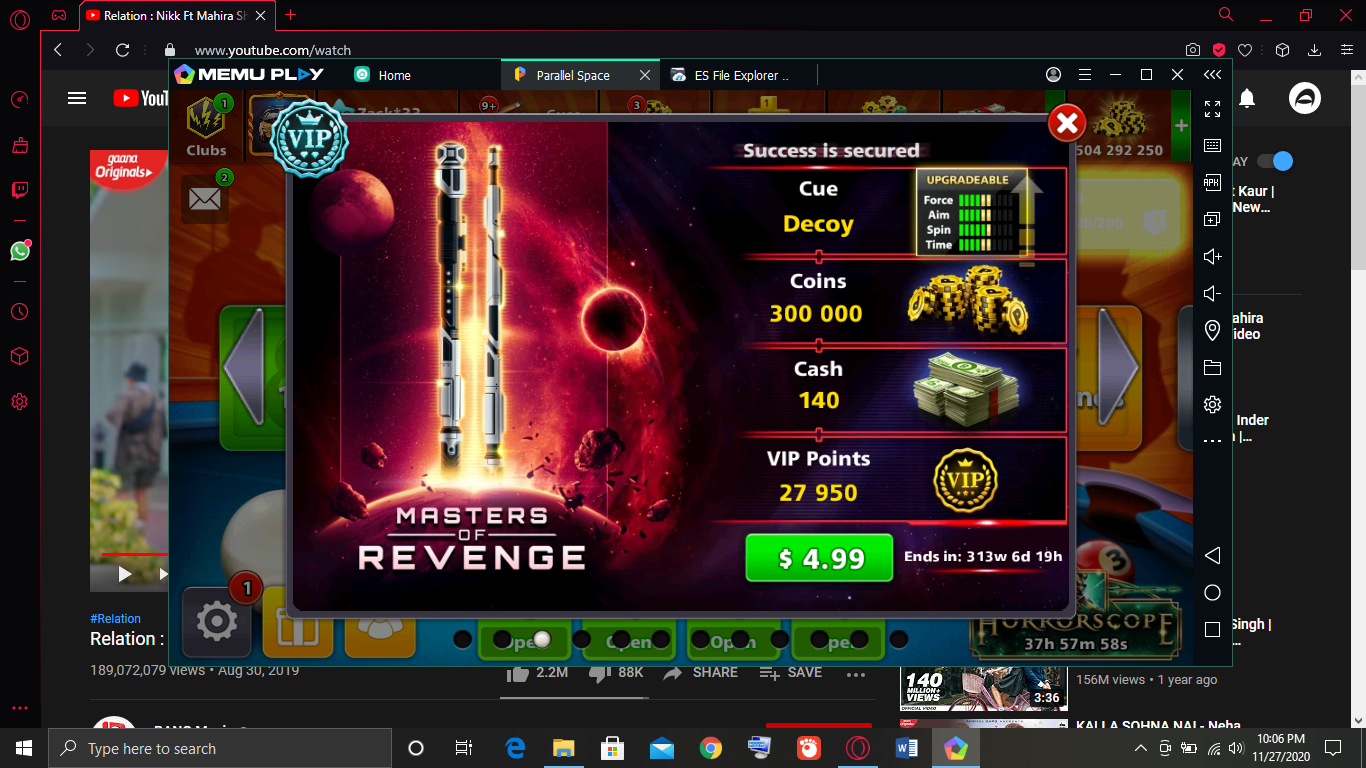1366x768 pixels.
Task: Open File Explorer from the taskbar
Action: (564, 748)
